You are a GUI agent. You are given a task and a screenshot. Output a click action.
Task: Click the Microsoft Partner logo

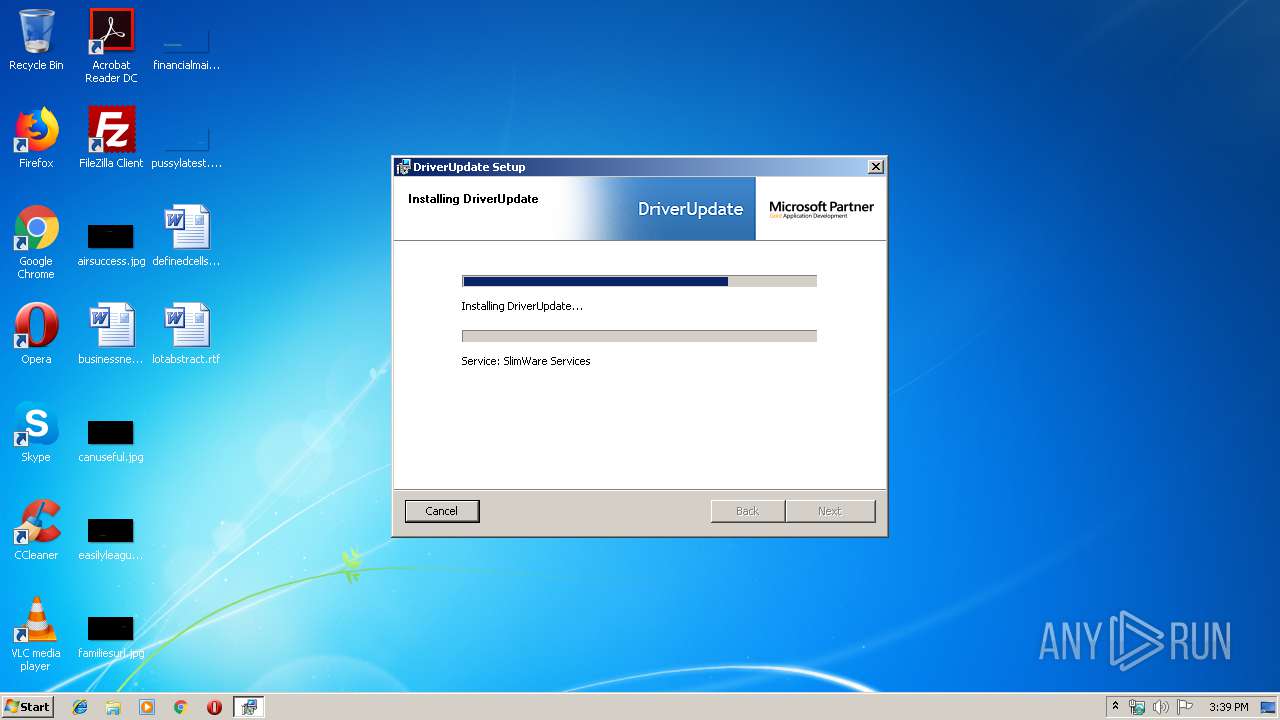click(821, 209)
